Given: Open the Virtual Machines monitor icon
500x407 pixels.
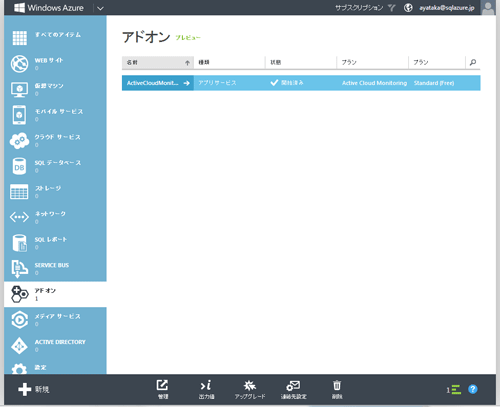Looking at the screenshot, I should [x=19, y=89].
